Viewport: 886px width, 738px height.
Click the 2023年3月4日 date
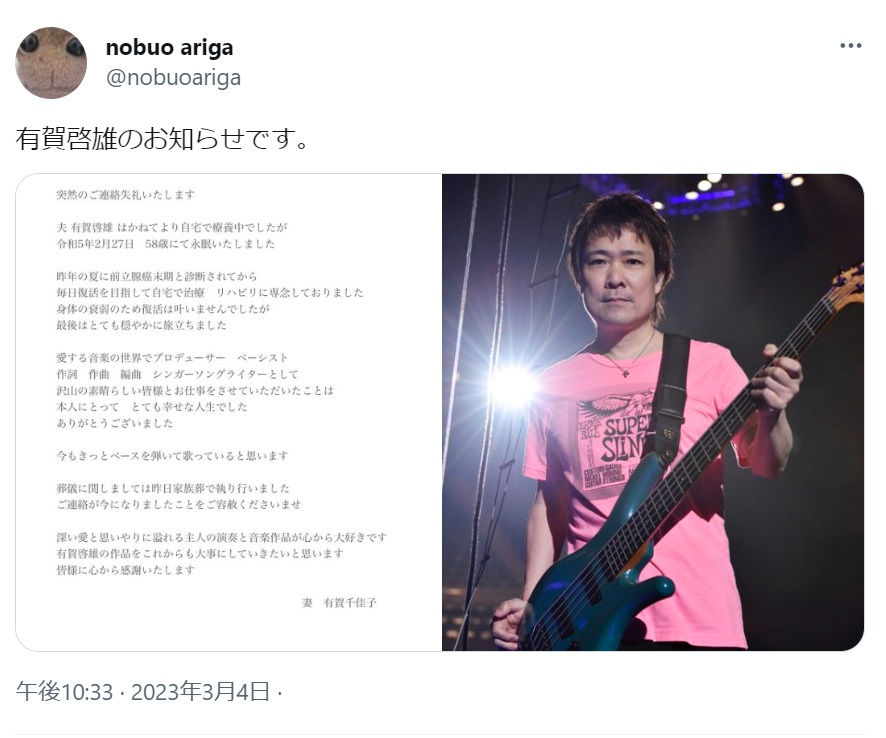click(200, 691)
